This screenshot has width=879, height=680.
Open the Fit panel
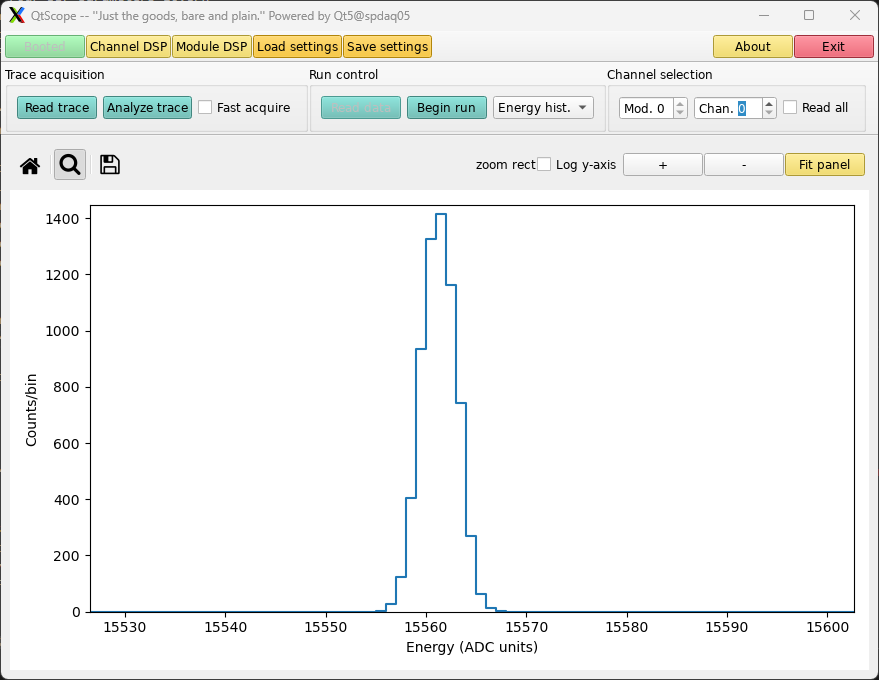click(825, 165)
